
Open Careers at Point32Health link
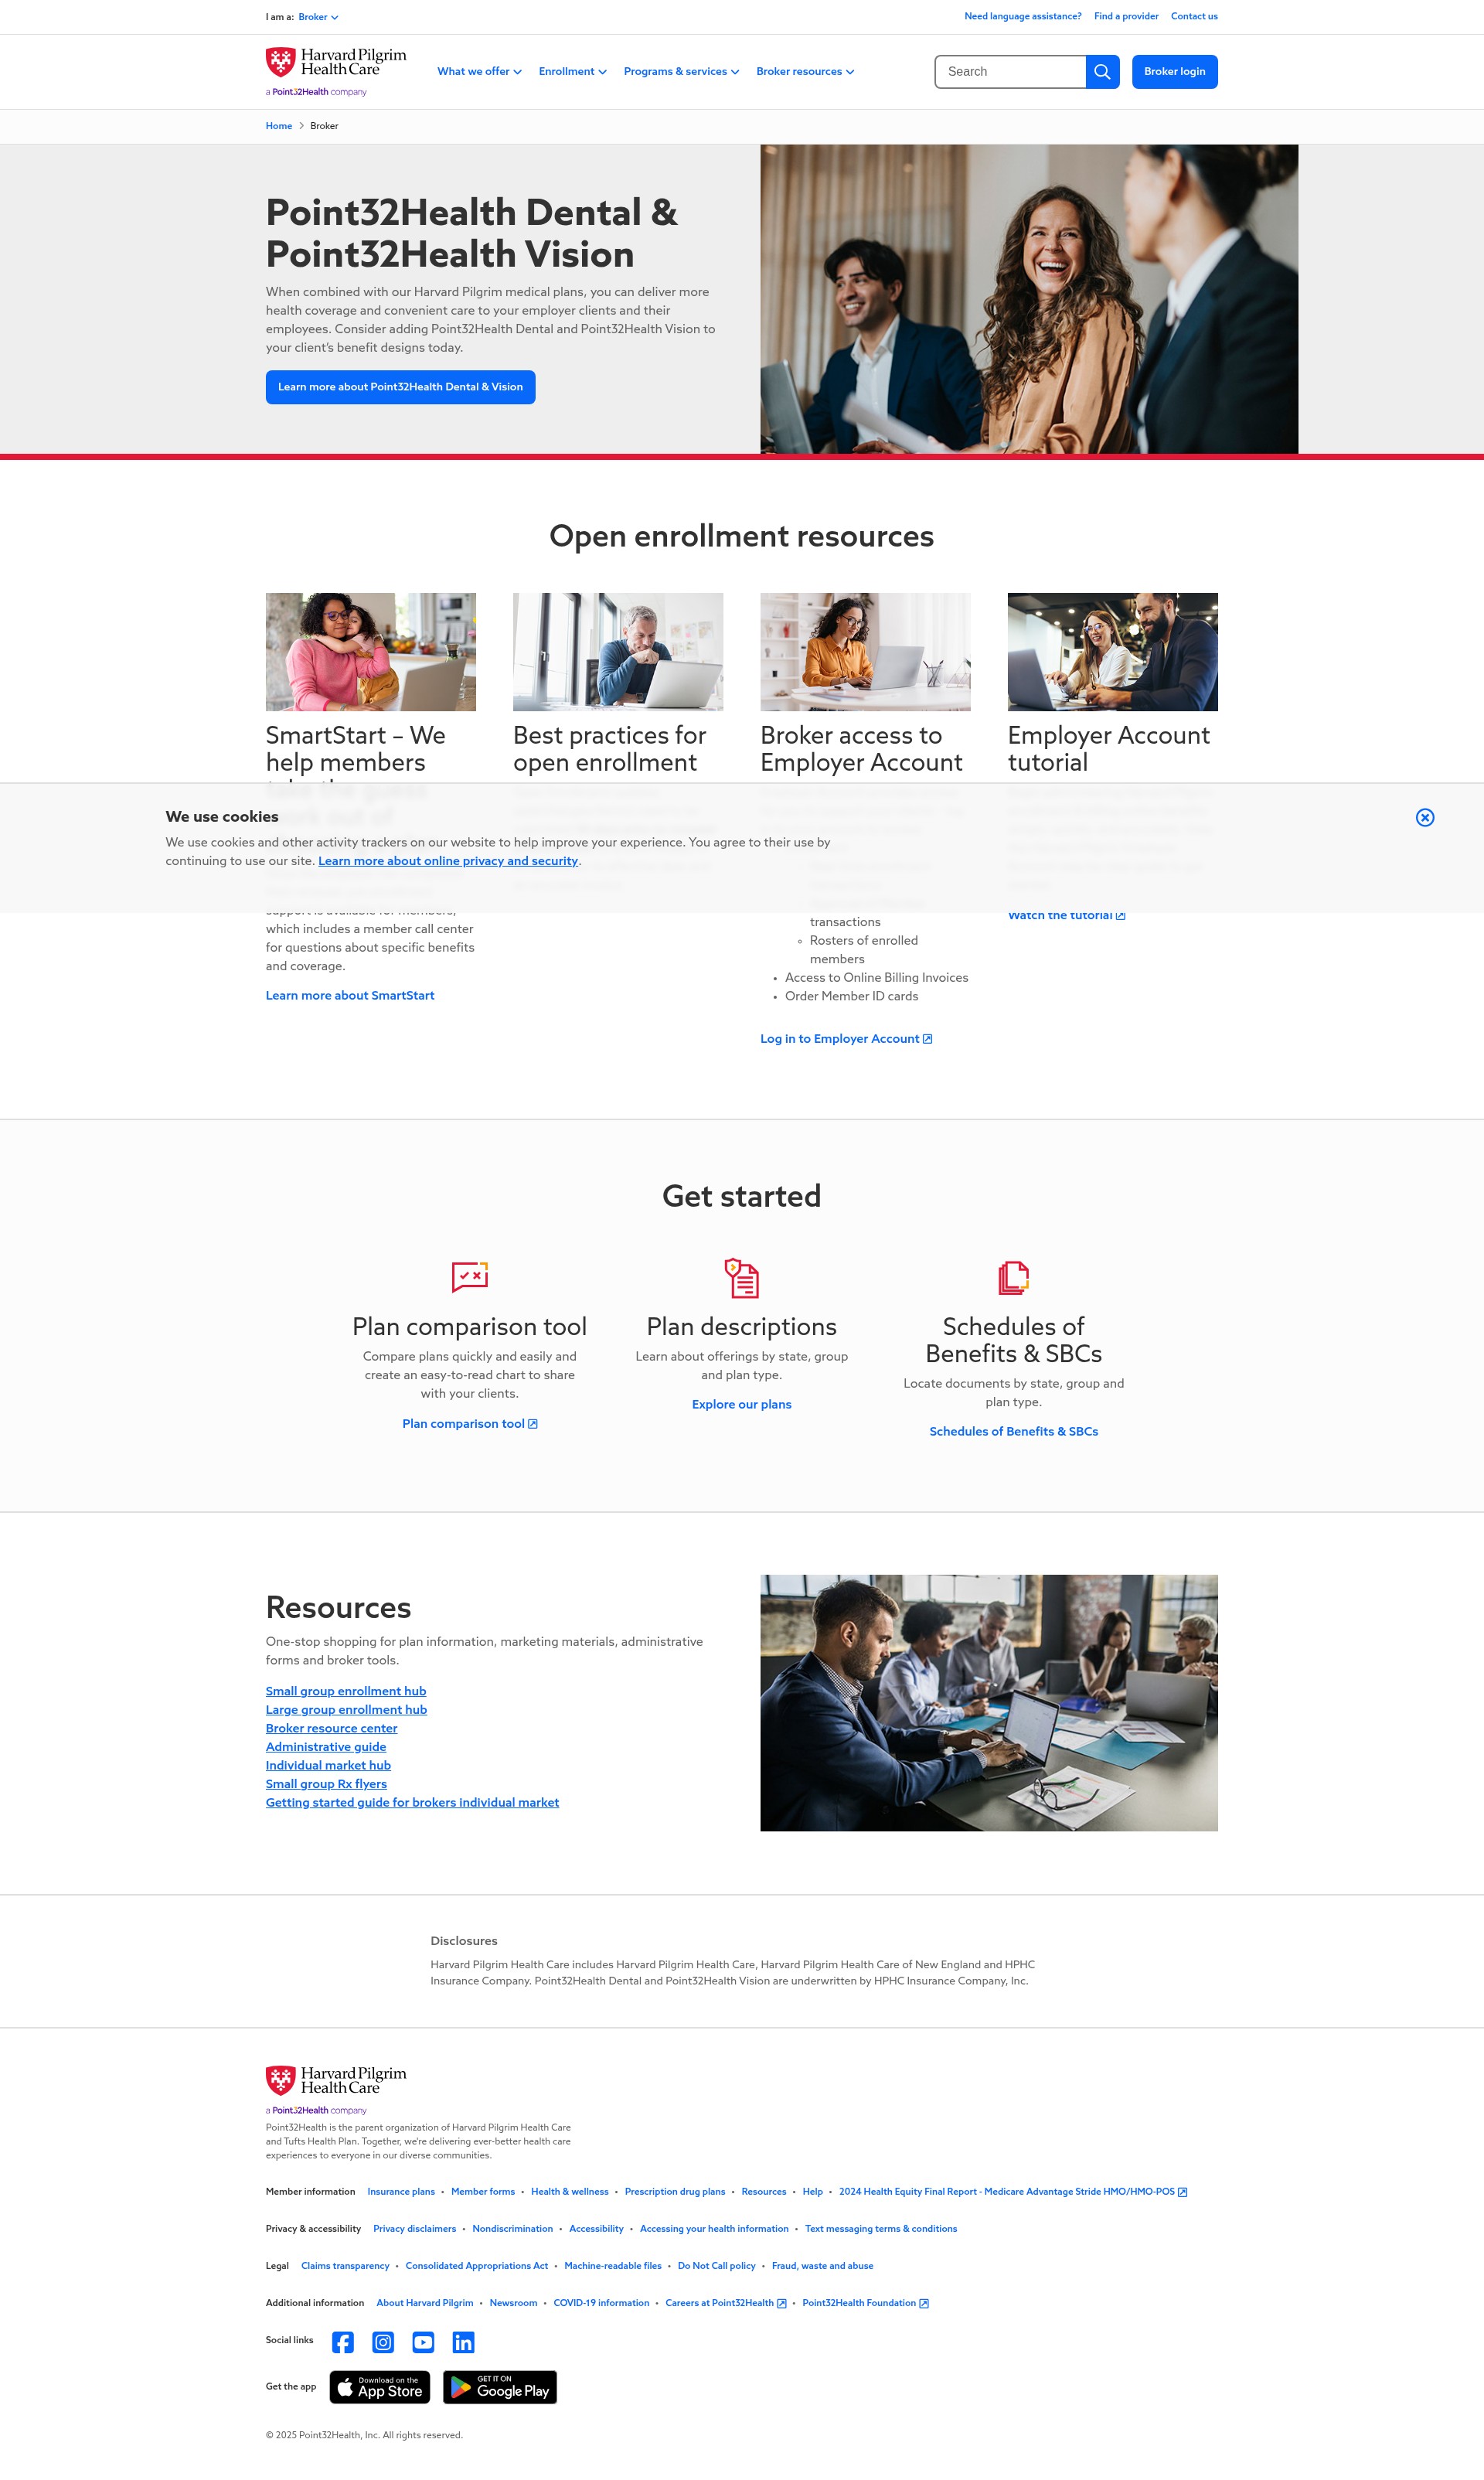[x=726, y=2303]
